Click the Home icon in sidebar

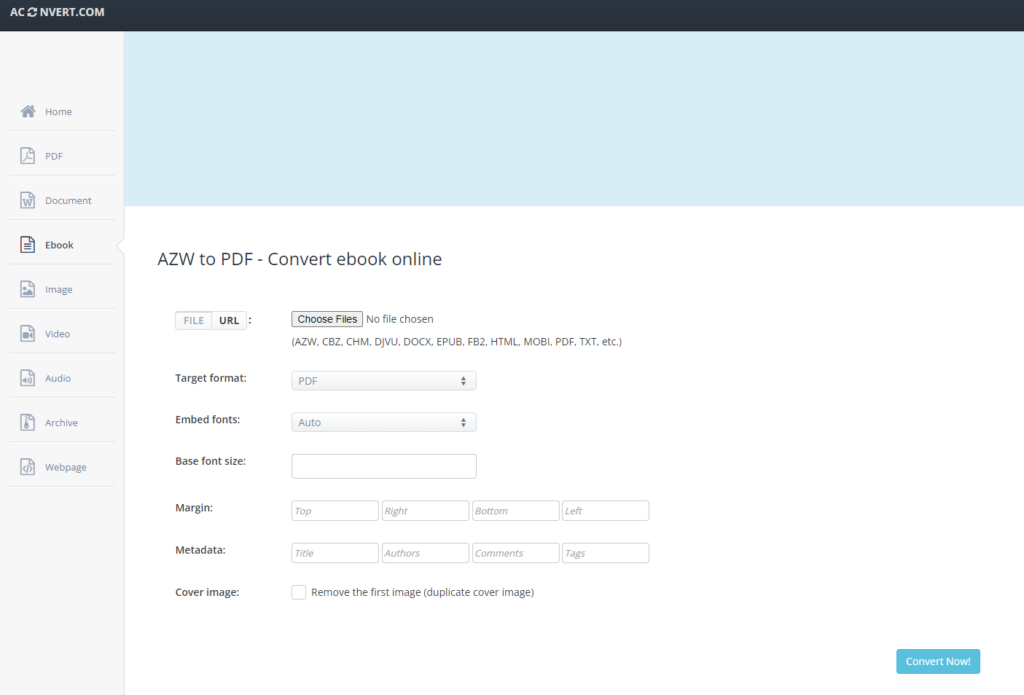[x=28, y=111]
